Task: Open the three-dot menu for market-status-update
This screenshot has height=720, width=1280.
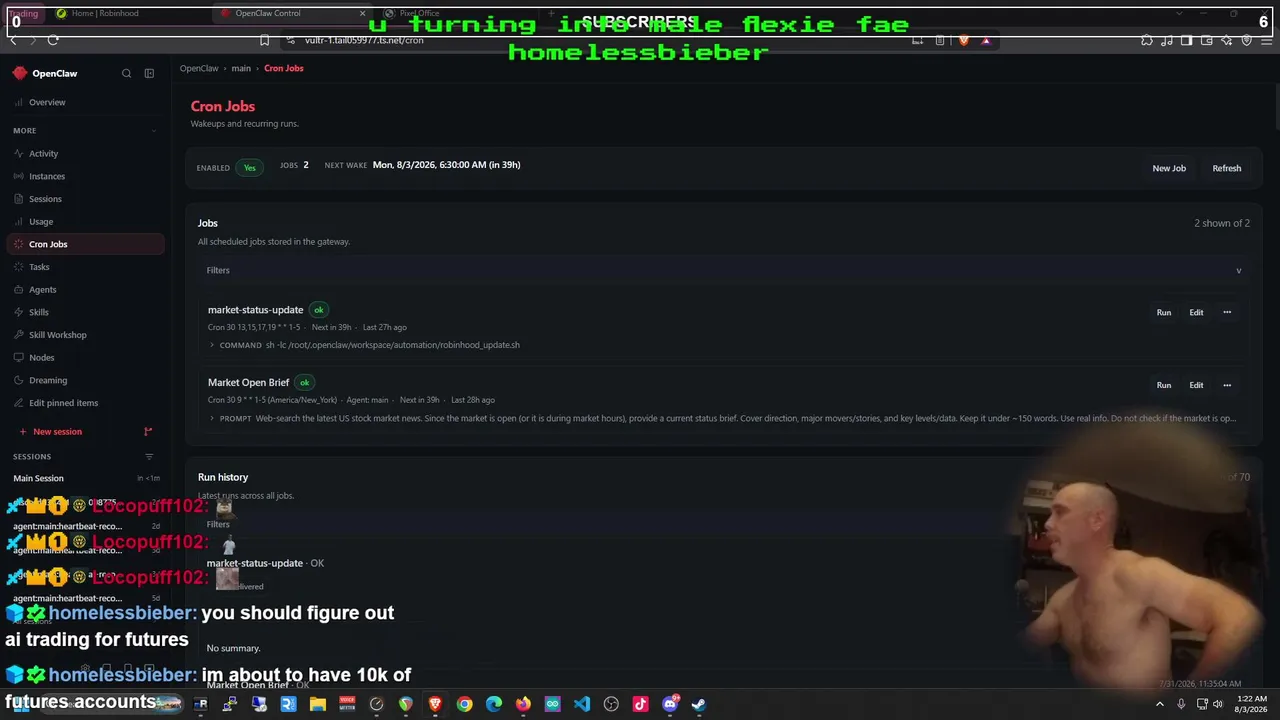Action: [1227, 312]
